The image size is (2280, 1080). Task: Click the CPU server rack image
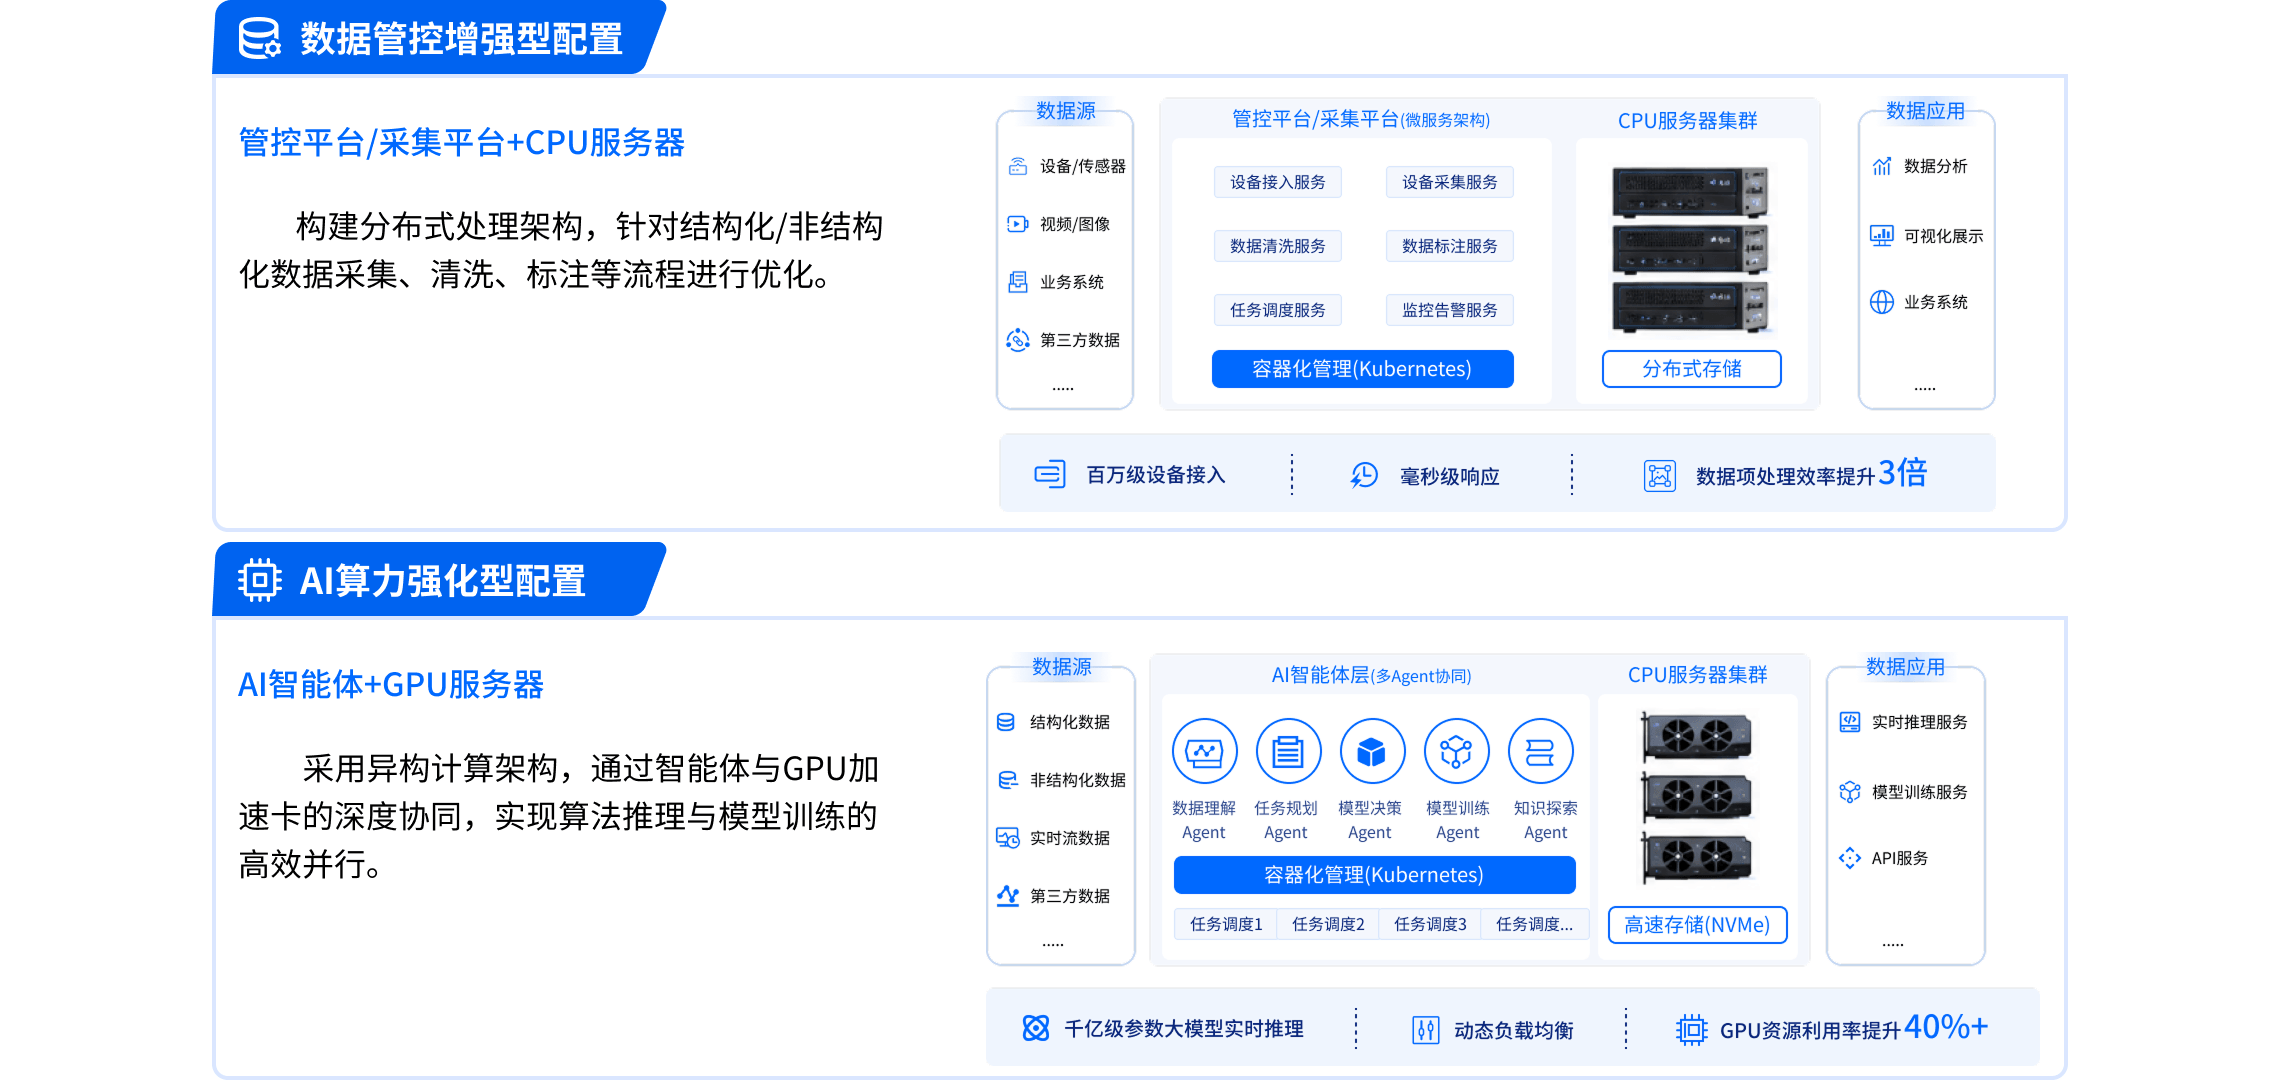coord(1690,250)
